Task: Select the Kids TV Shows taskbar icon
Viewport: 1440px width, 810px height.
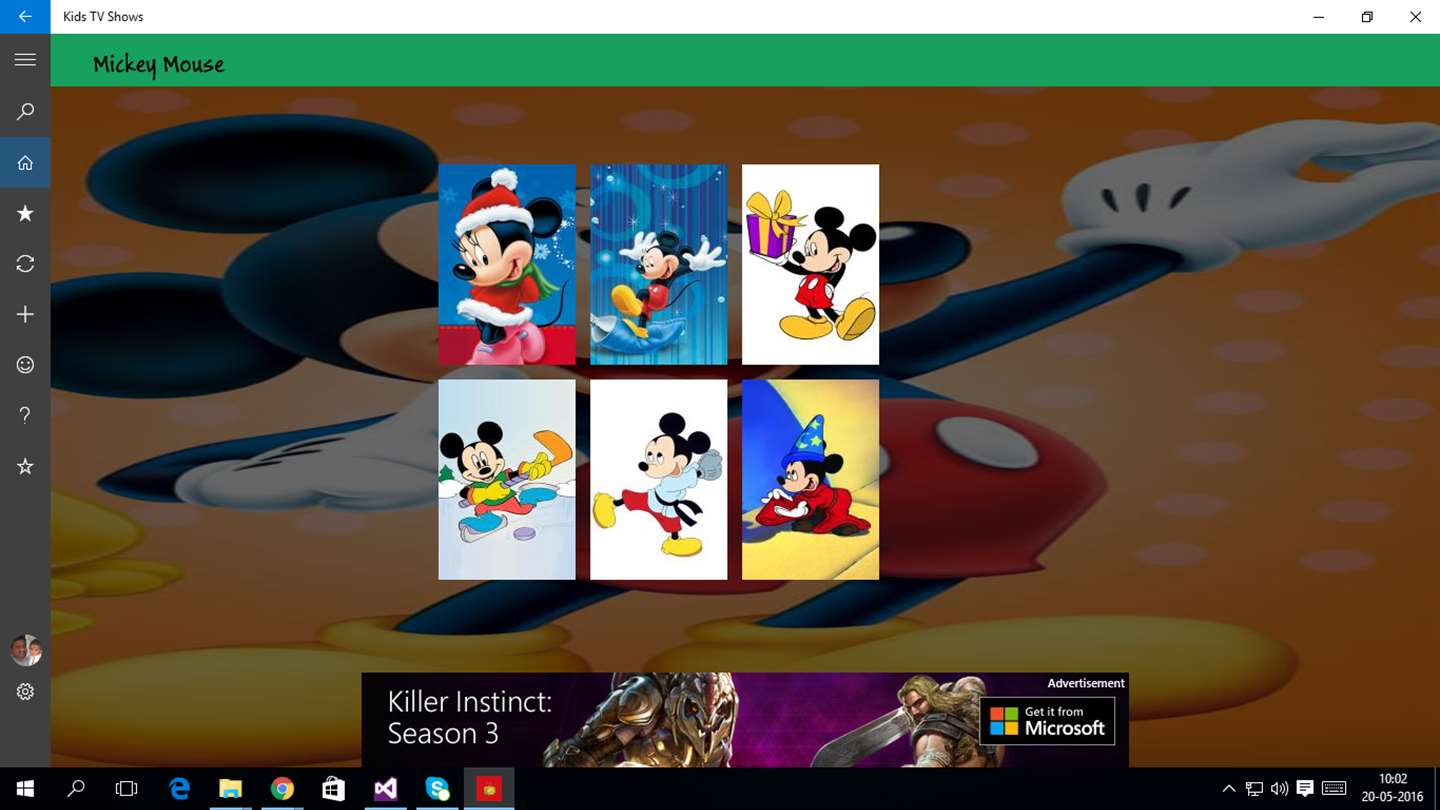Action: point(489,789)
